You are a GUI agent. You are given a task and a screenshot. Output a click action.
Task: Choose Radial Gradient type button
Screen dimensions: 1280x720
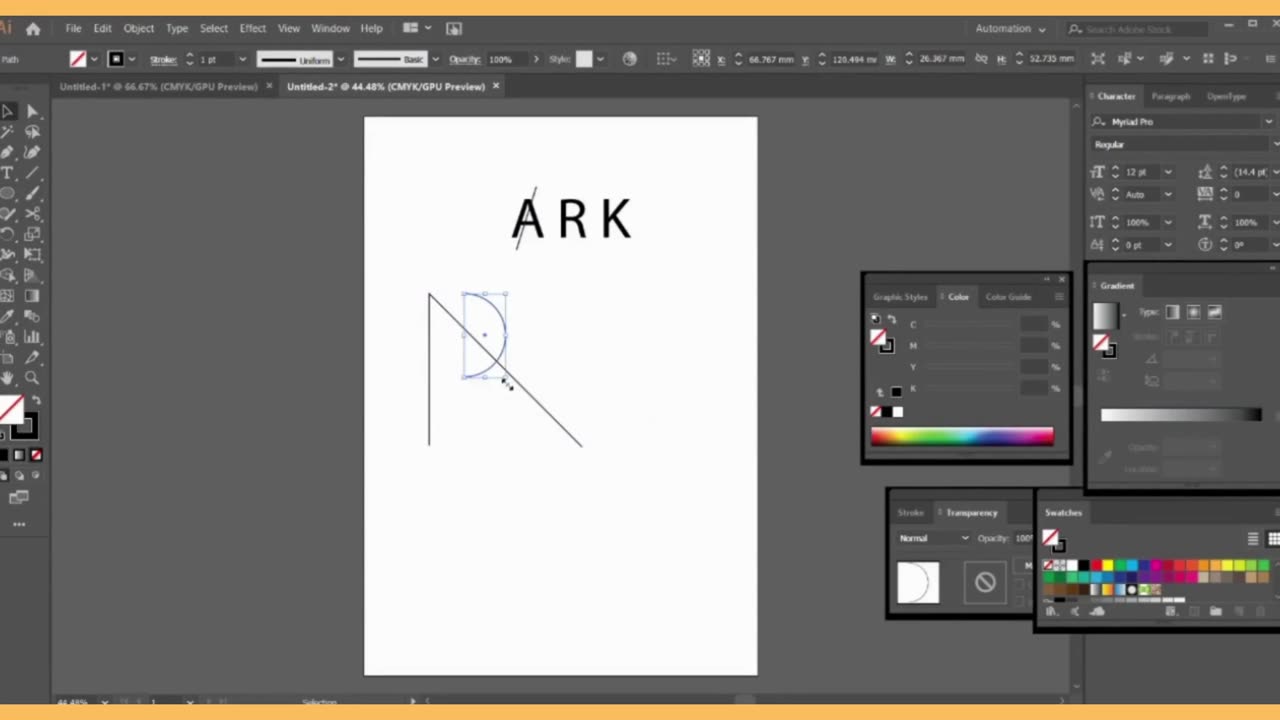[x=1193, y=312]
